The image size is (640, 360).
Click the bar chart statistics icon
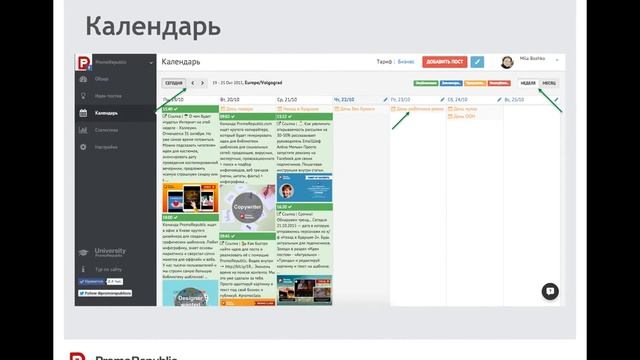click(x=83, y=130)
